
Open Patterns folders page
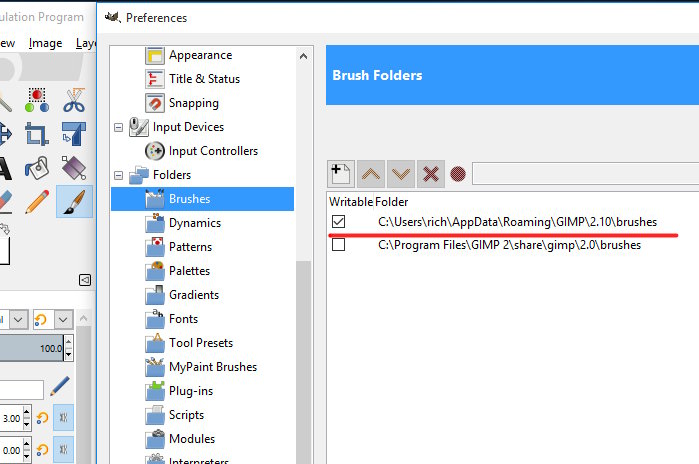(190, 247)
